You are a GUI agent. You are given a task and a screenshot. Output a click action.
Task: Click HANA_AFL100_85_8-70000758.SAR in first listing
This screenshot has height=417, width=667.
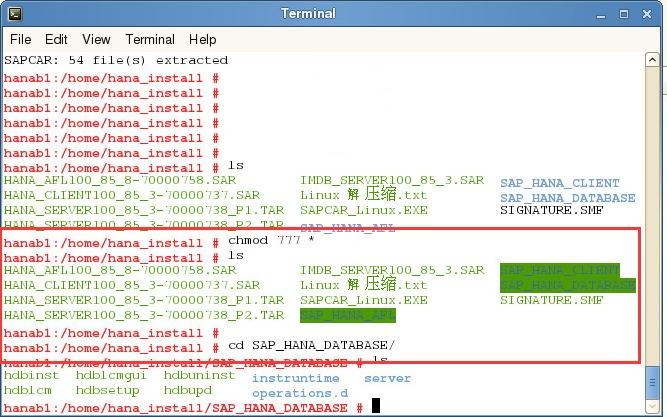(120, 180)
